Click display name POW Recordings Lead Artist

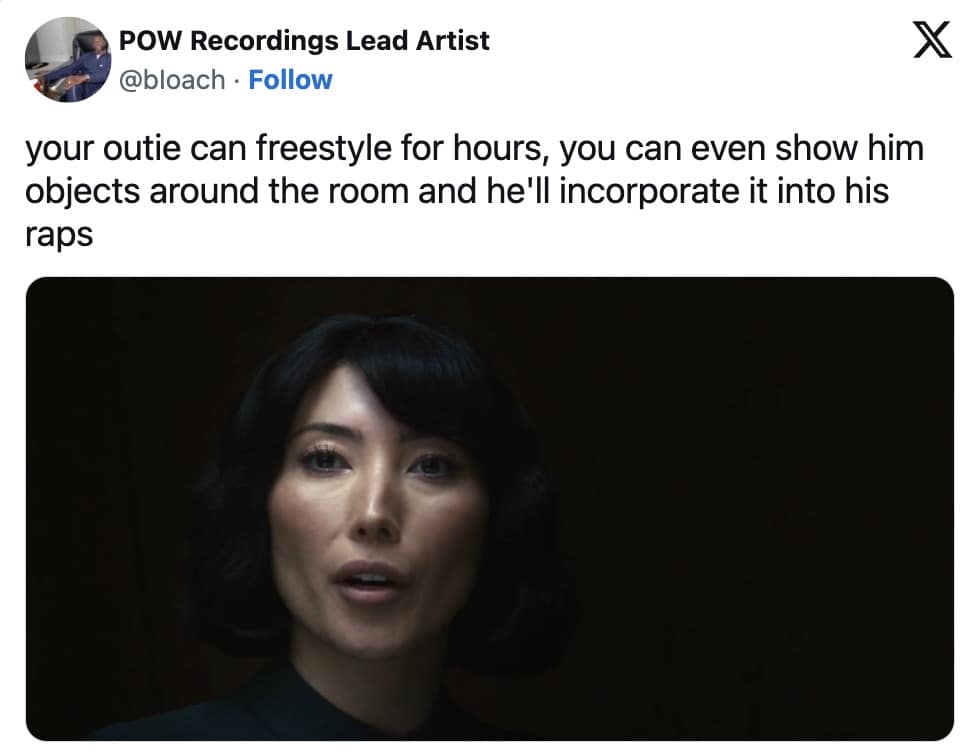coord(304,40)
